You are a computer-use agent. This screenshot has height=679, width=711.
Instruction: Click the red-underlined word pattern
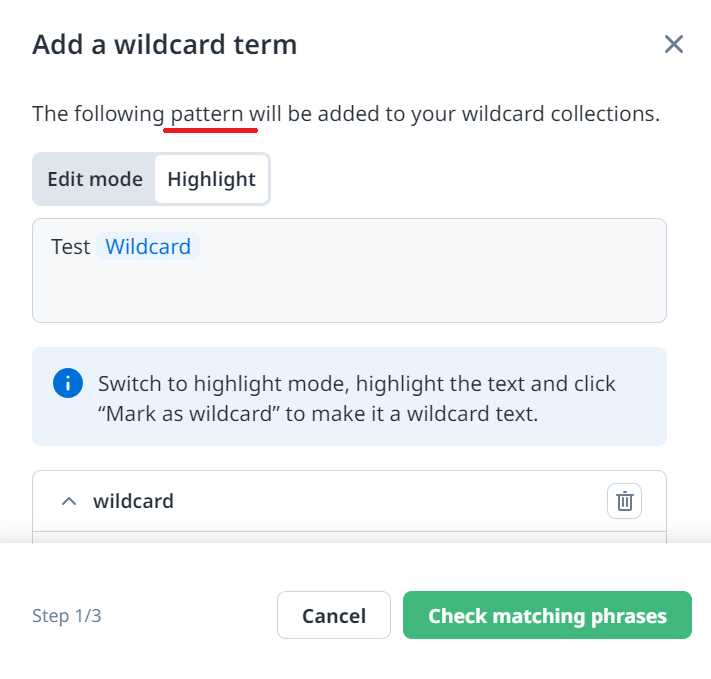[207, 113]
